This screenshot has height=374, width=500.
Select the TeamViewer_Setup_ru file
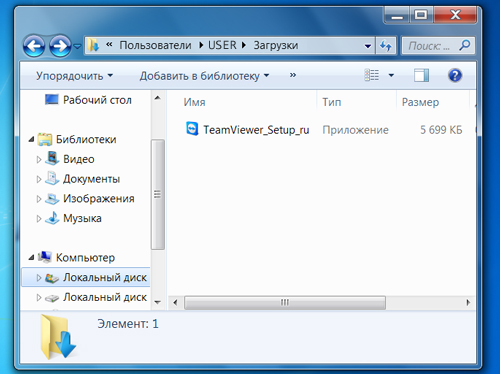(256, 130)
